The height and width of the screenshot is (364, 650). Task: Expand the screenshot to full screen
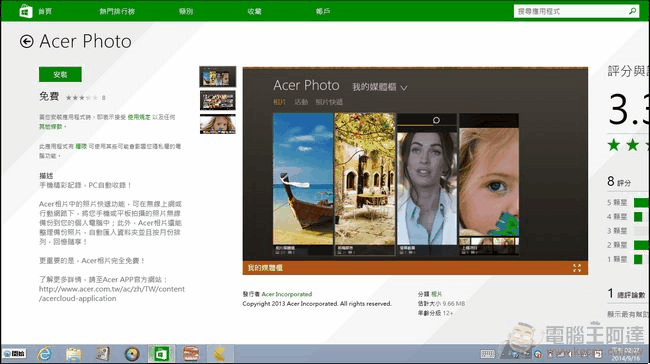click(x=577, y=268)
